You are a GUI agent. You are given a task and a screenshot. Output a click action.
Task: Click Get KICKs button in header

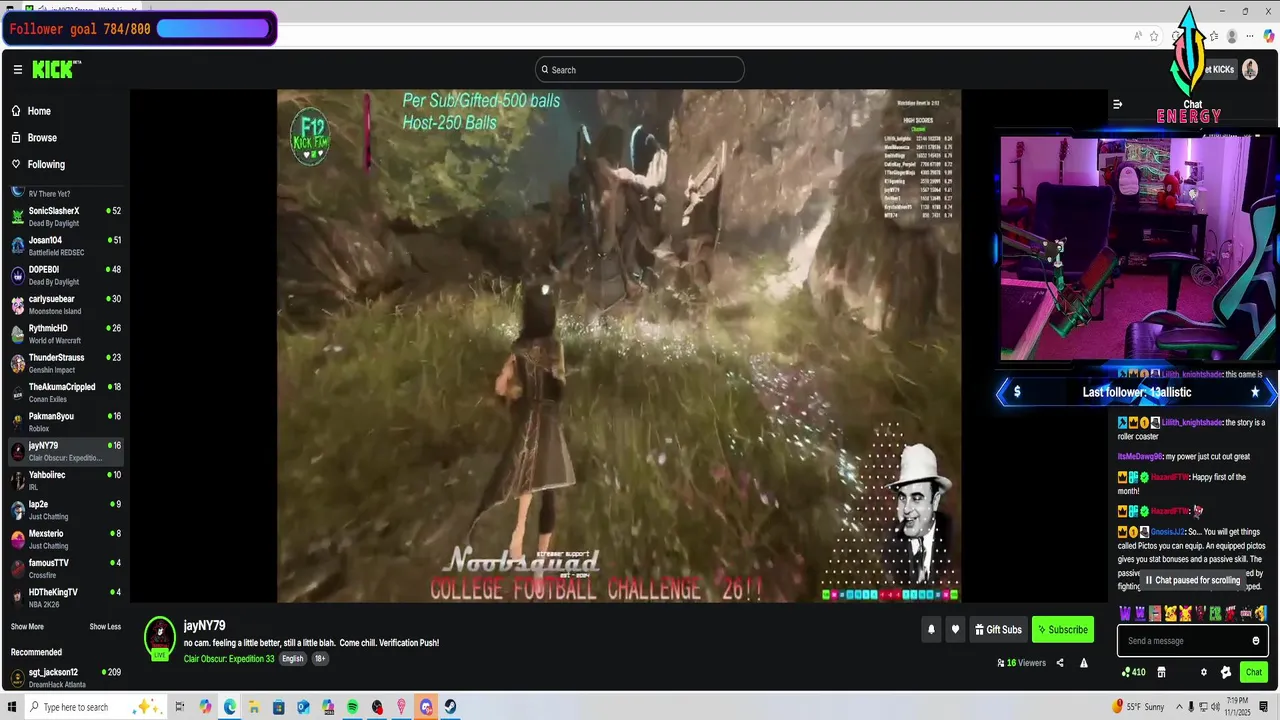(x=1218, y=69)
